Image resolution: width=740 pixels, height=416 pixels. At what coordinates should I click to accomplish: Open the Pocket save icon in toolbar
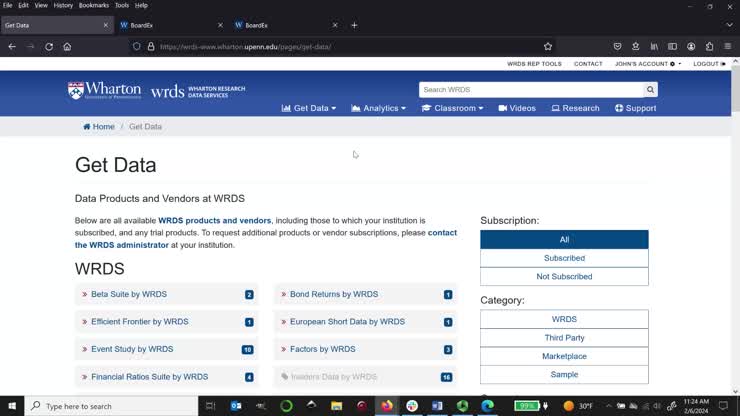coord(617,47)
